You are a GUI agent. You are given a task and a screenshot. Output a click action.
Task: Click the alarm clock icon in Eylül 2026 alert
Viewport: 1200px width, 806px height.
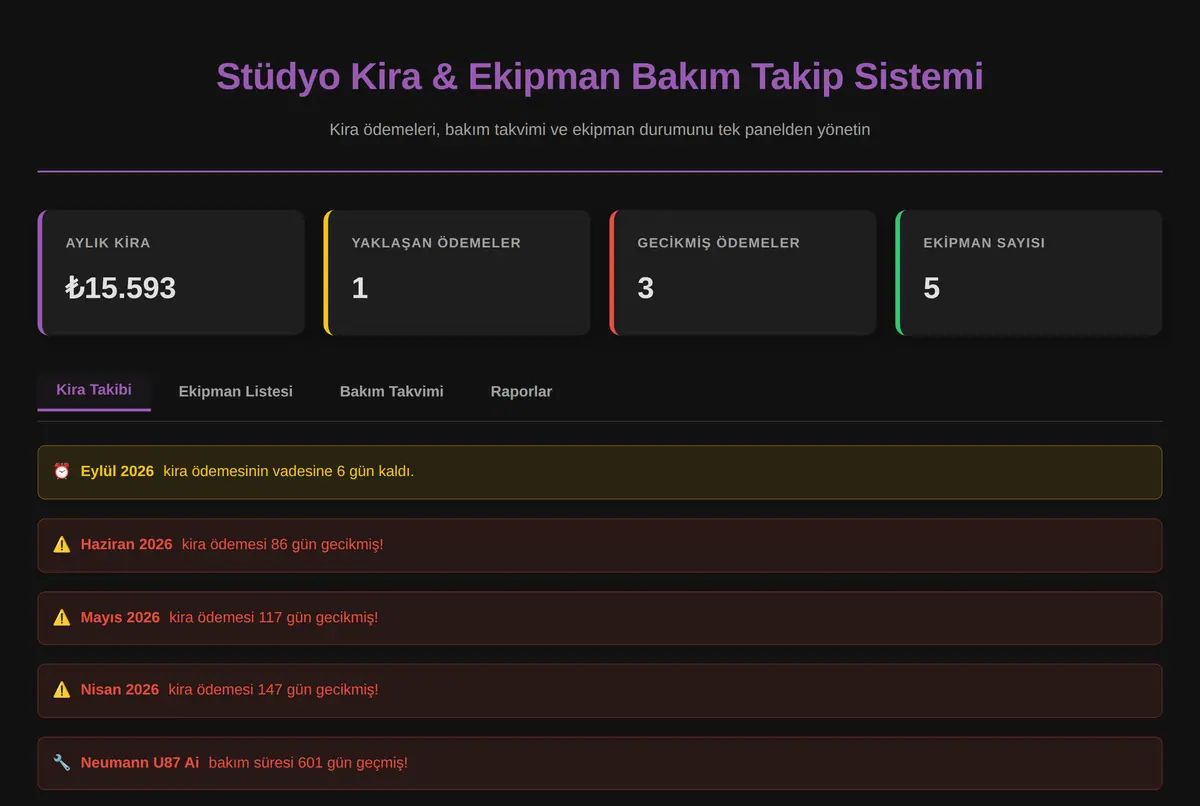62,471
